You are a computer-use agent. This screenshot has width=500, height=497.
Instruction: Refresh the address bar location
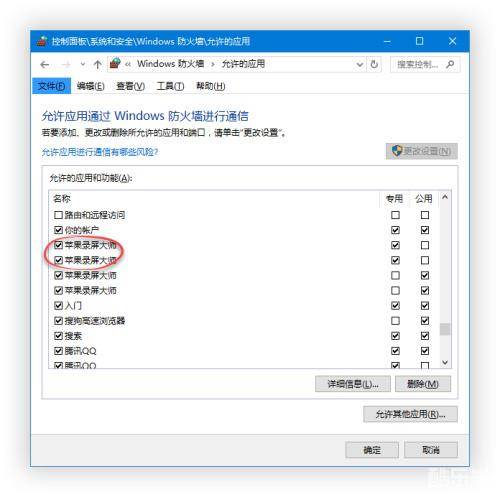pyautogui.click(x=374, y=64)
